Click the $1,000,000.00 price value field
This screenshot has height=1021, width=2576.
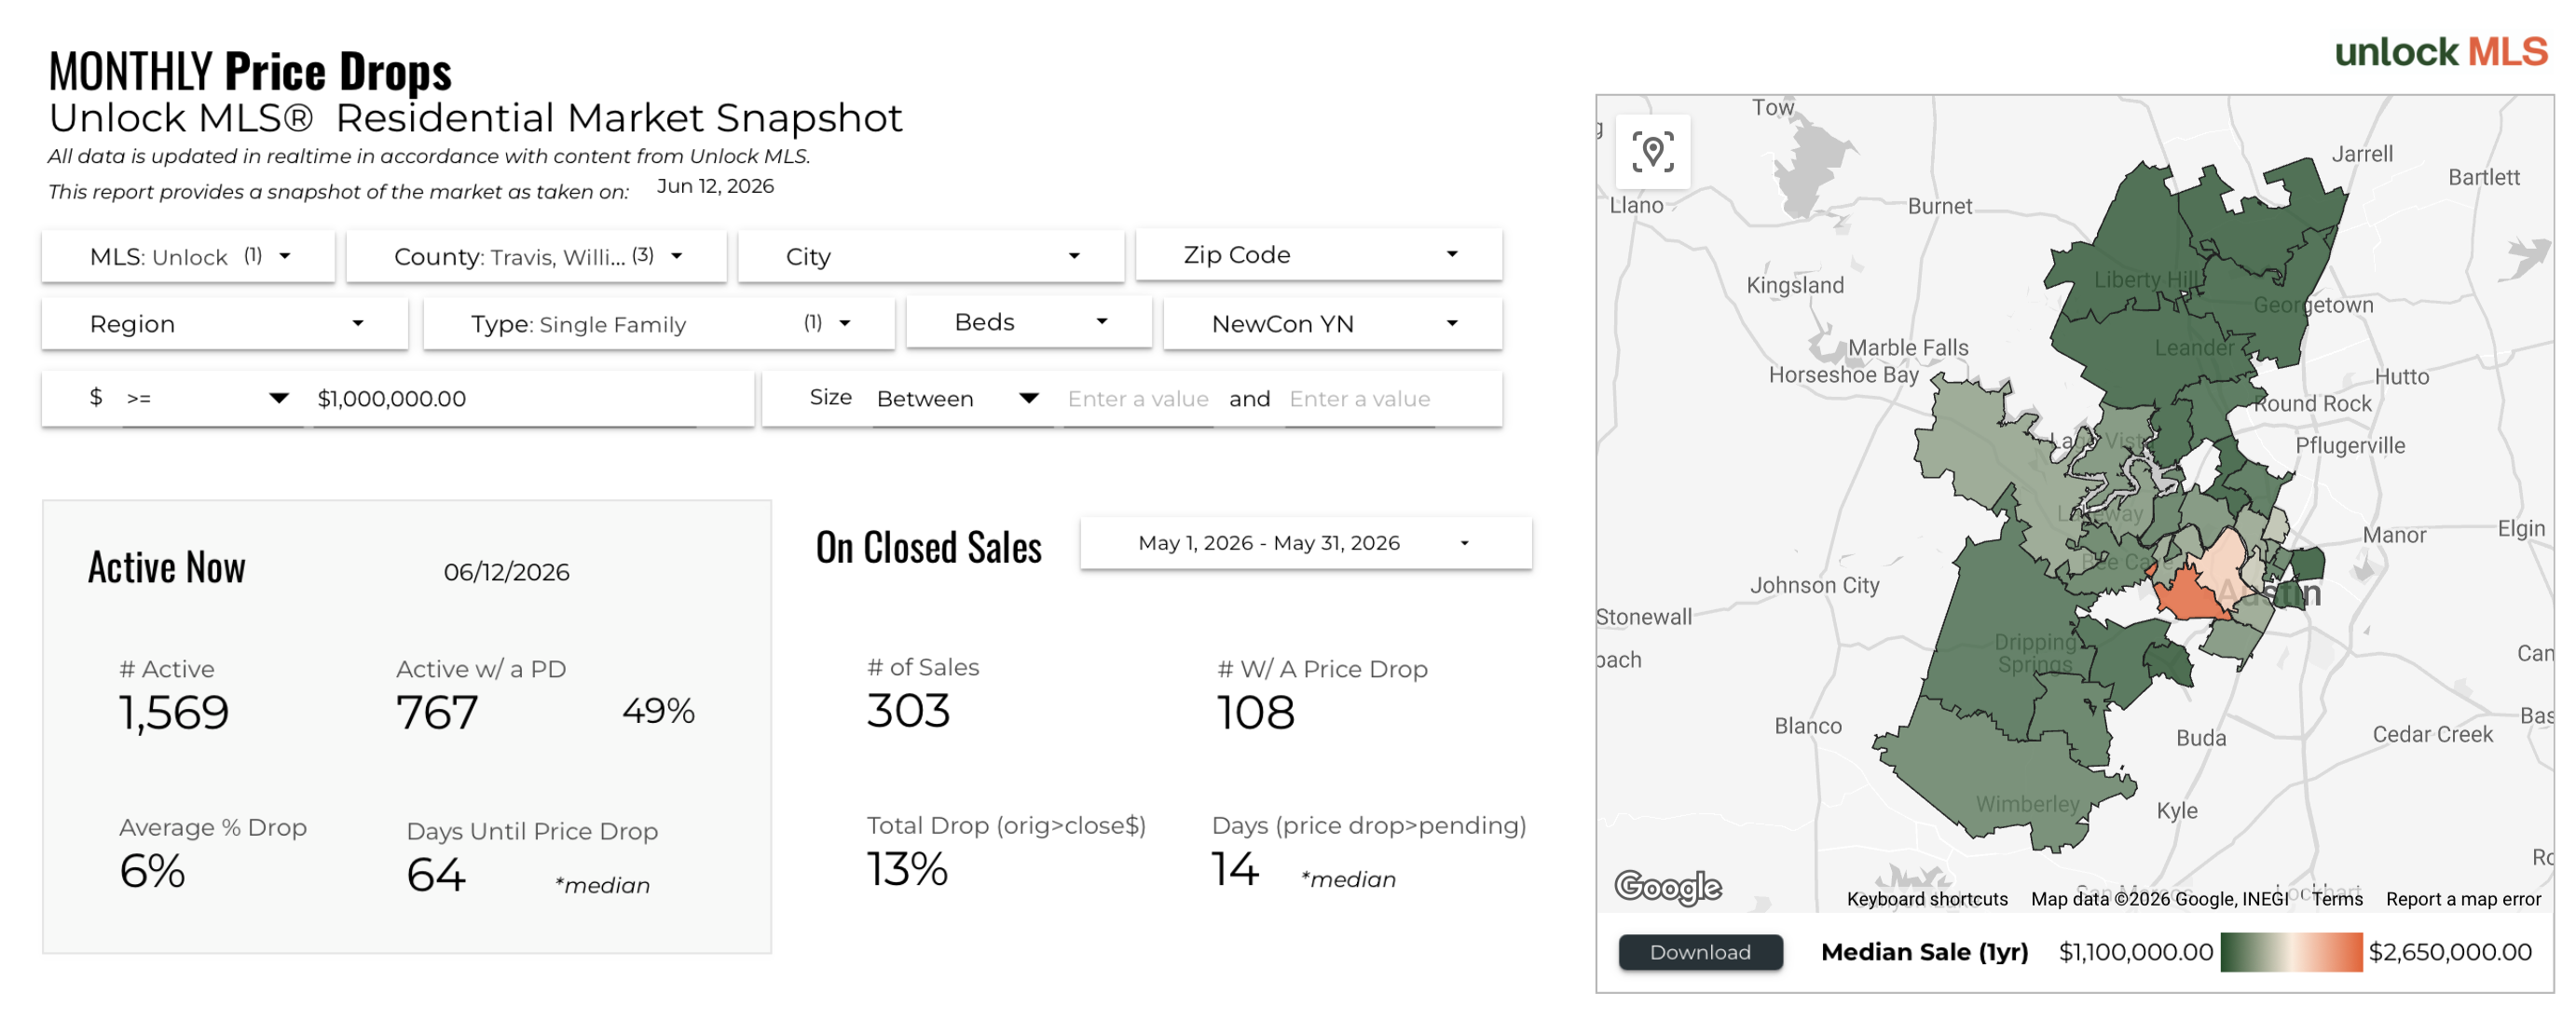point(505,398)
